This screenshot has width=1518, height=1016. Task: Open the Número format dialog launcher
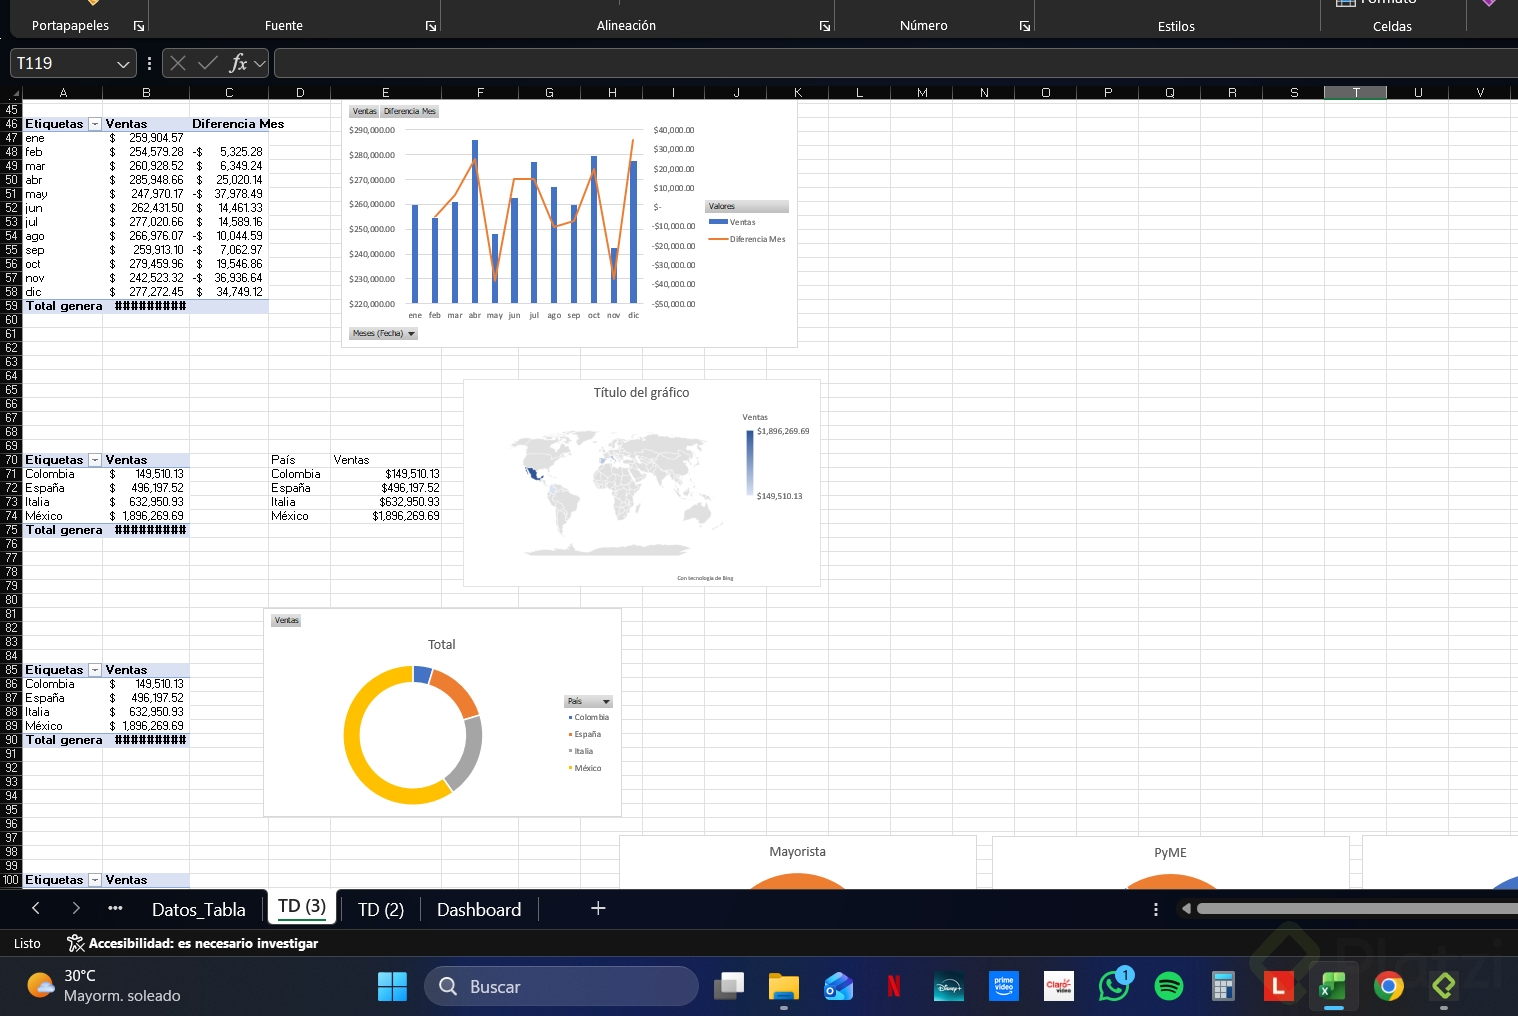[x=1025, y=26]
